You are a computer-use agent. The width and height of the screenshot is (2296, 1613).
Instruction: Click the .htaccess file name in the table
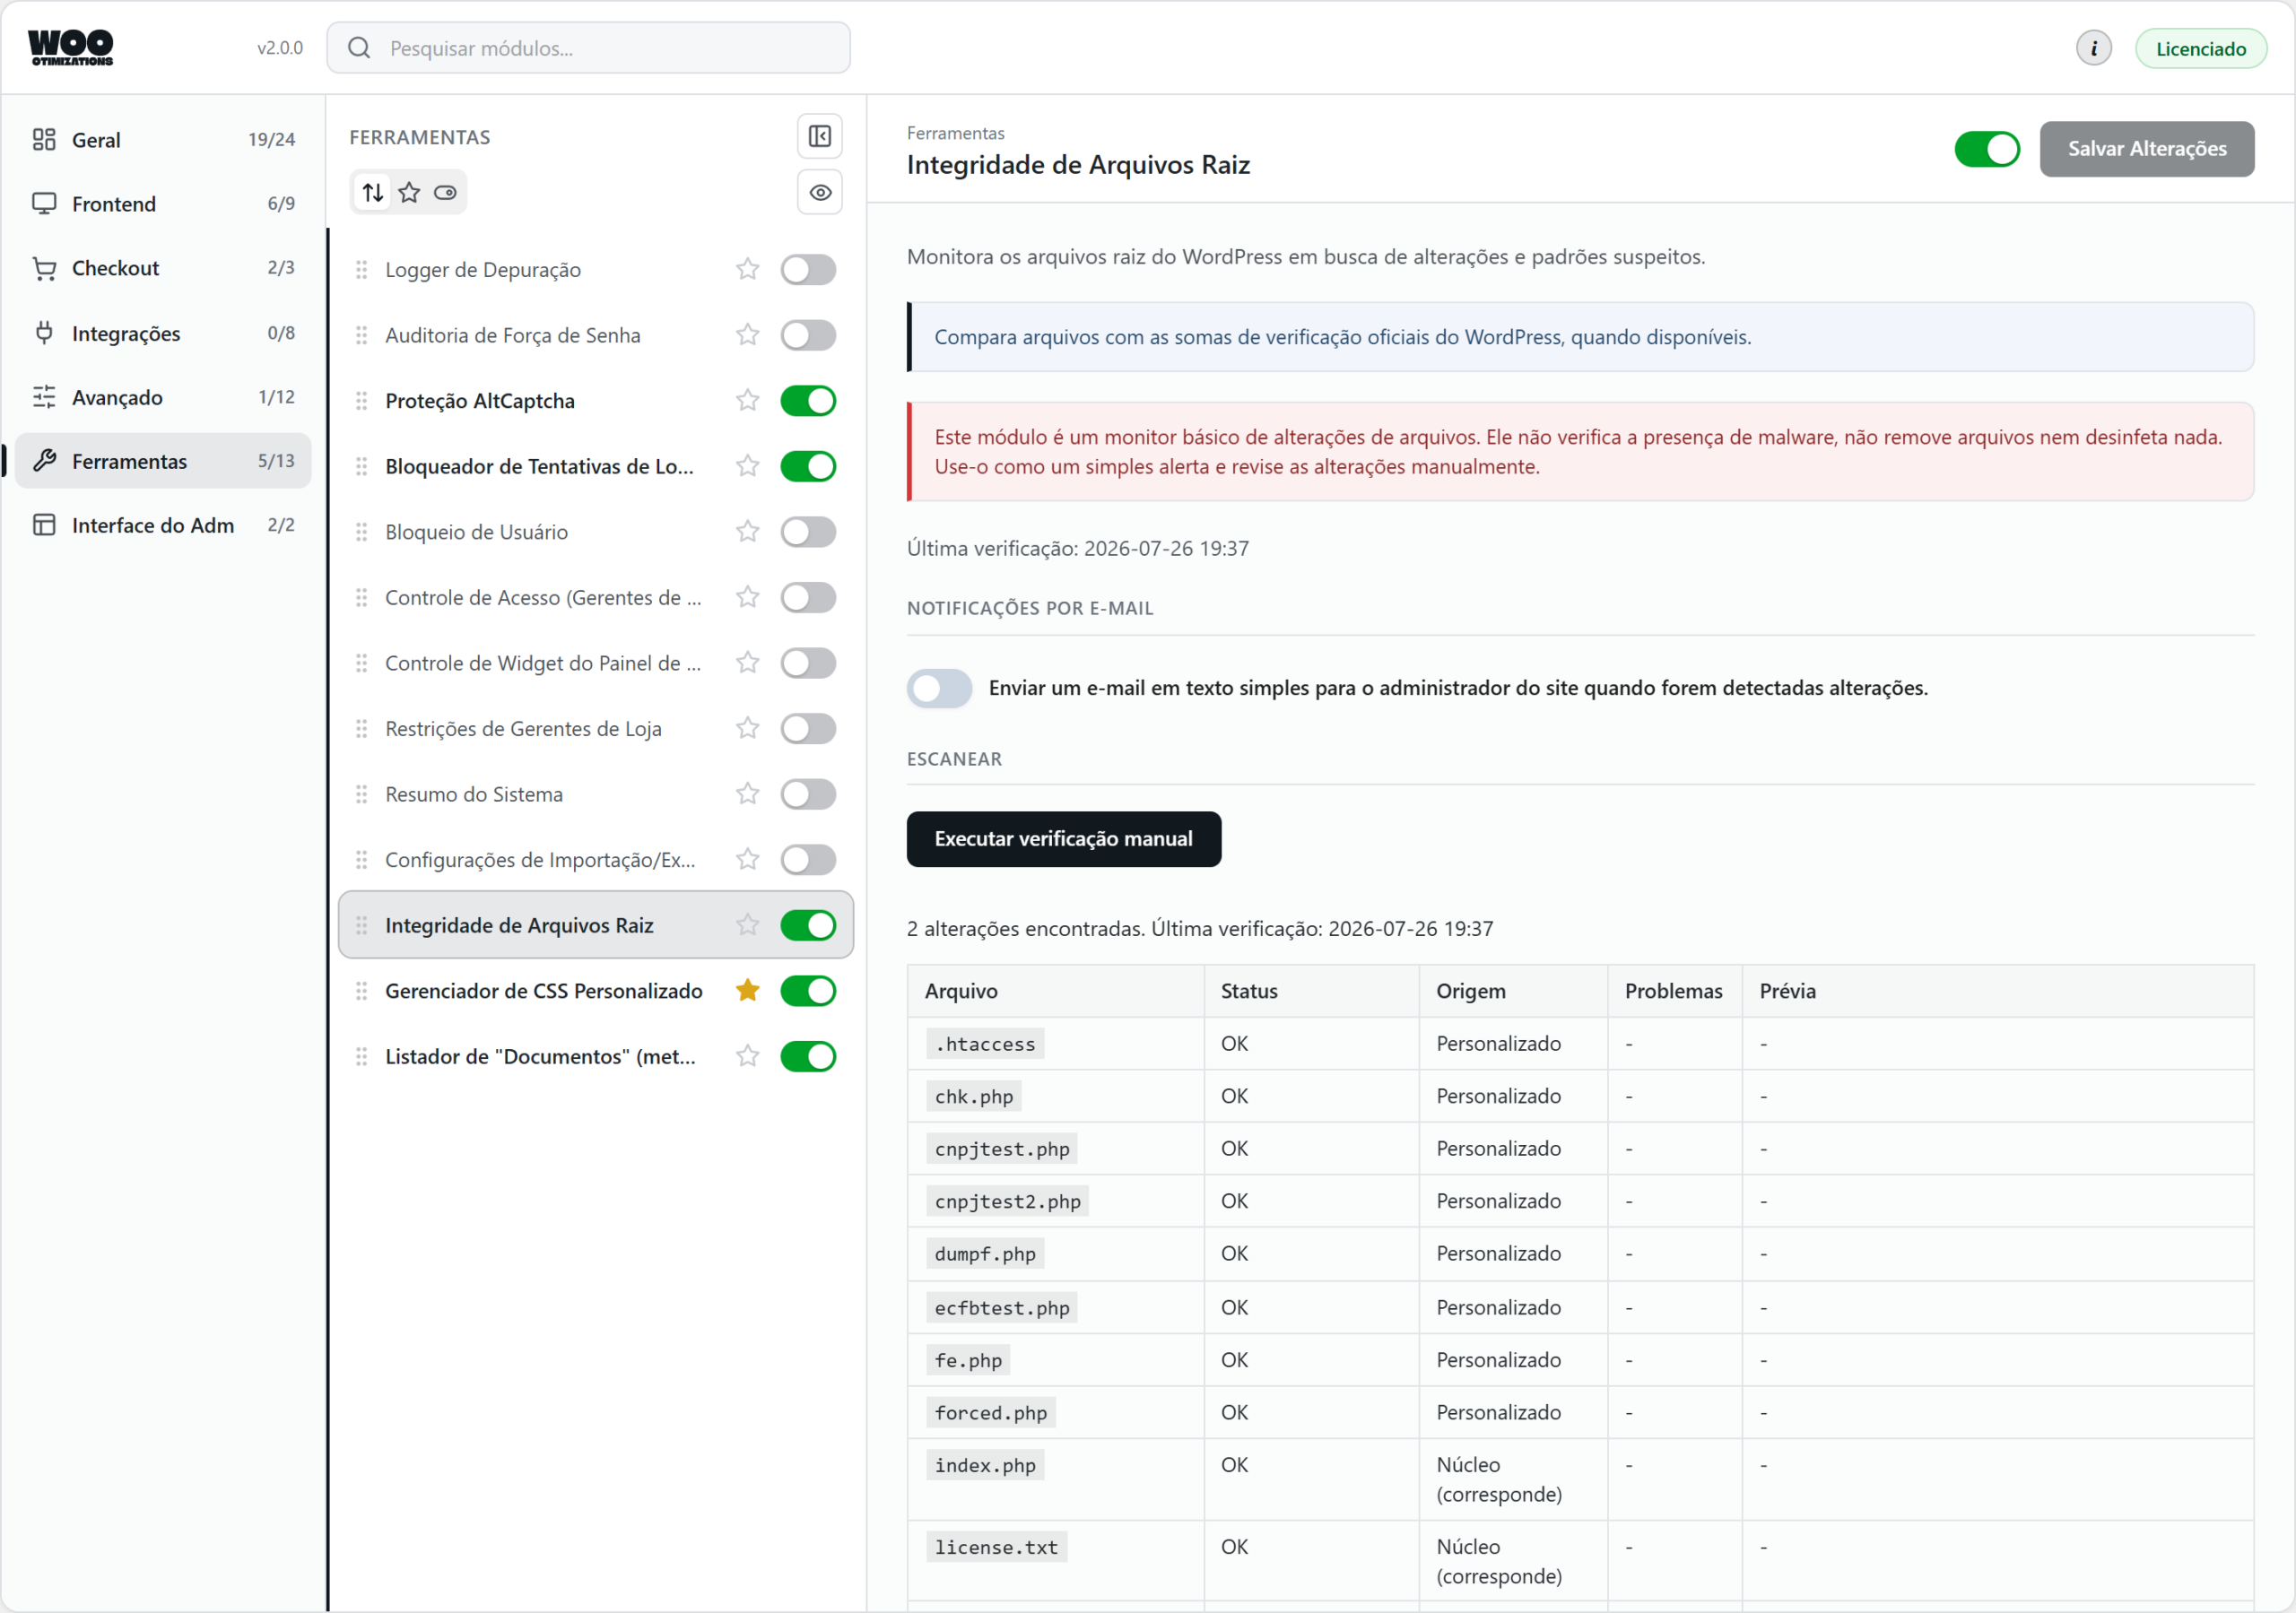(x=984, y=1043)
